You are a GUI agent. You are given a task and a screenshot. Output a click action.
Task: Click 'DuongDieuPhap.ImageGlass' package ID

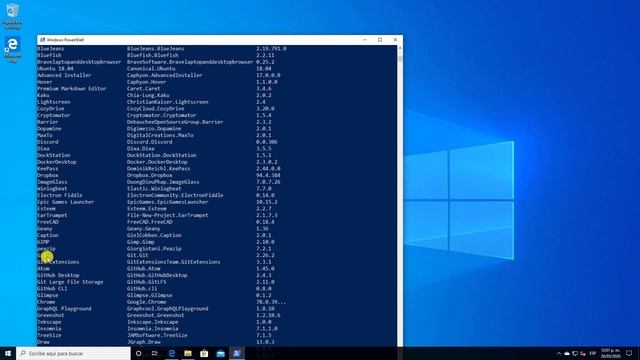[x=163, y=182]
